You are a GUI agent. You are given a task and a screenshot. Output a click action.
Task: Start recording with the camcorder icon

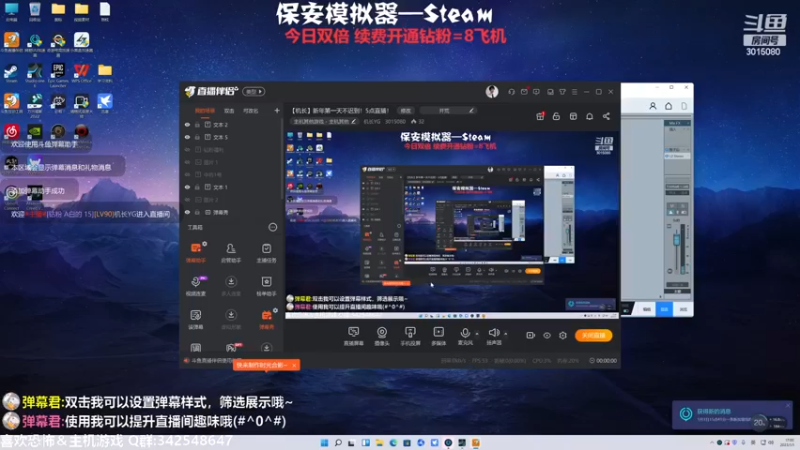531,335
